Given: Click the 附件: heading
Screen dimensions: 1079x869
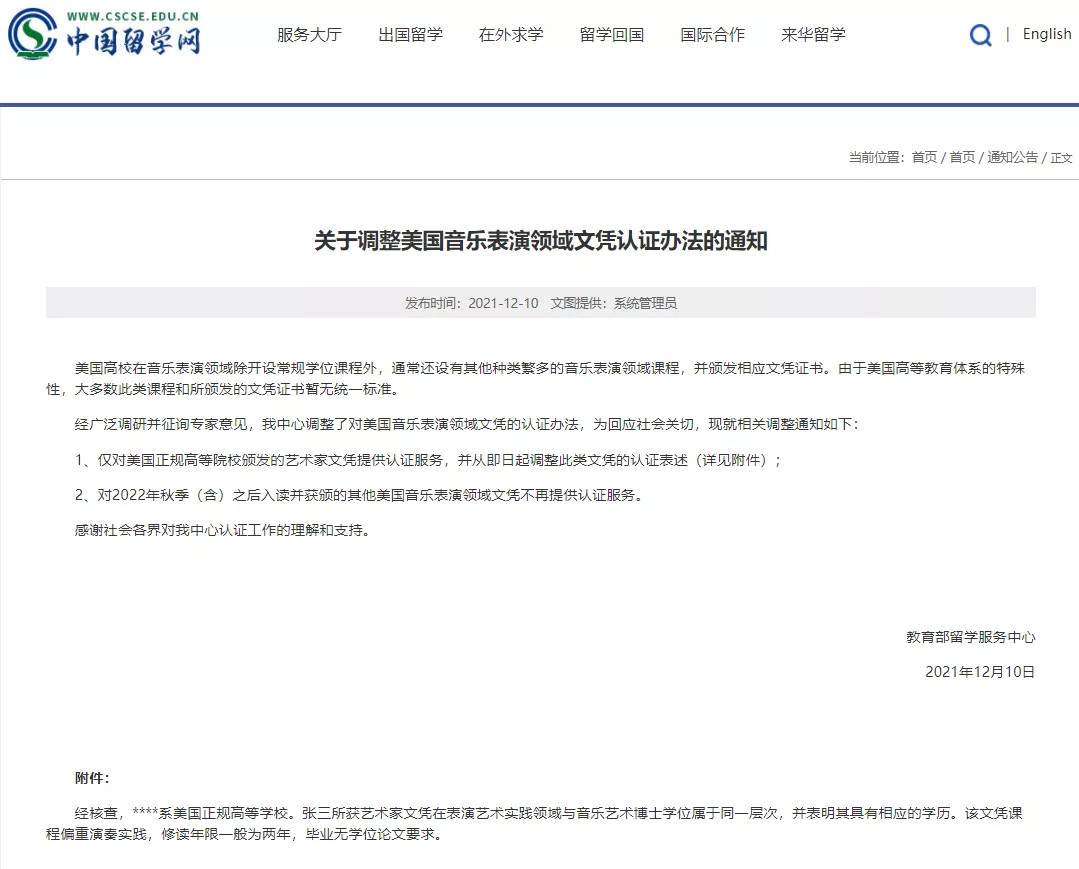Looking at the screenshot, I should pyautogui.click(x=92, y=778).
